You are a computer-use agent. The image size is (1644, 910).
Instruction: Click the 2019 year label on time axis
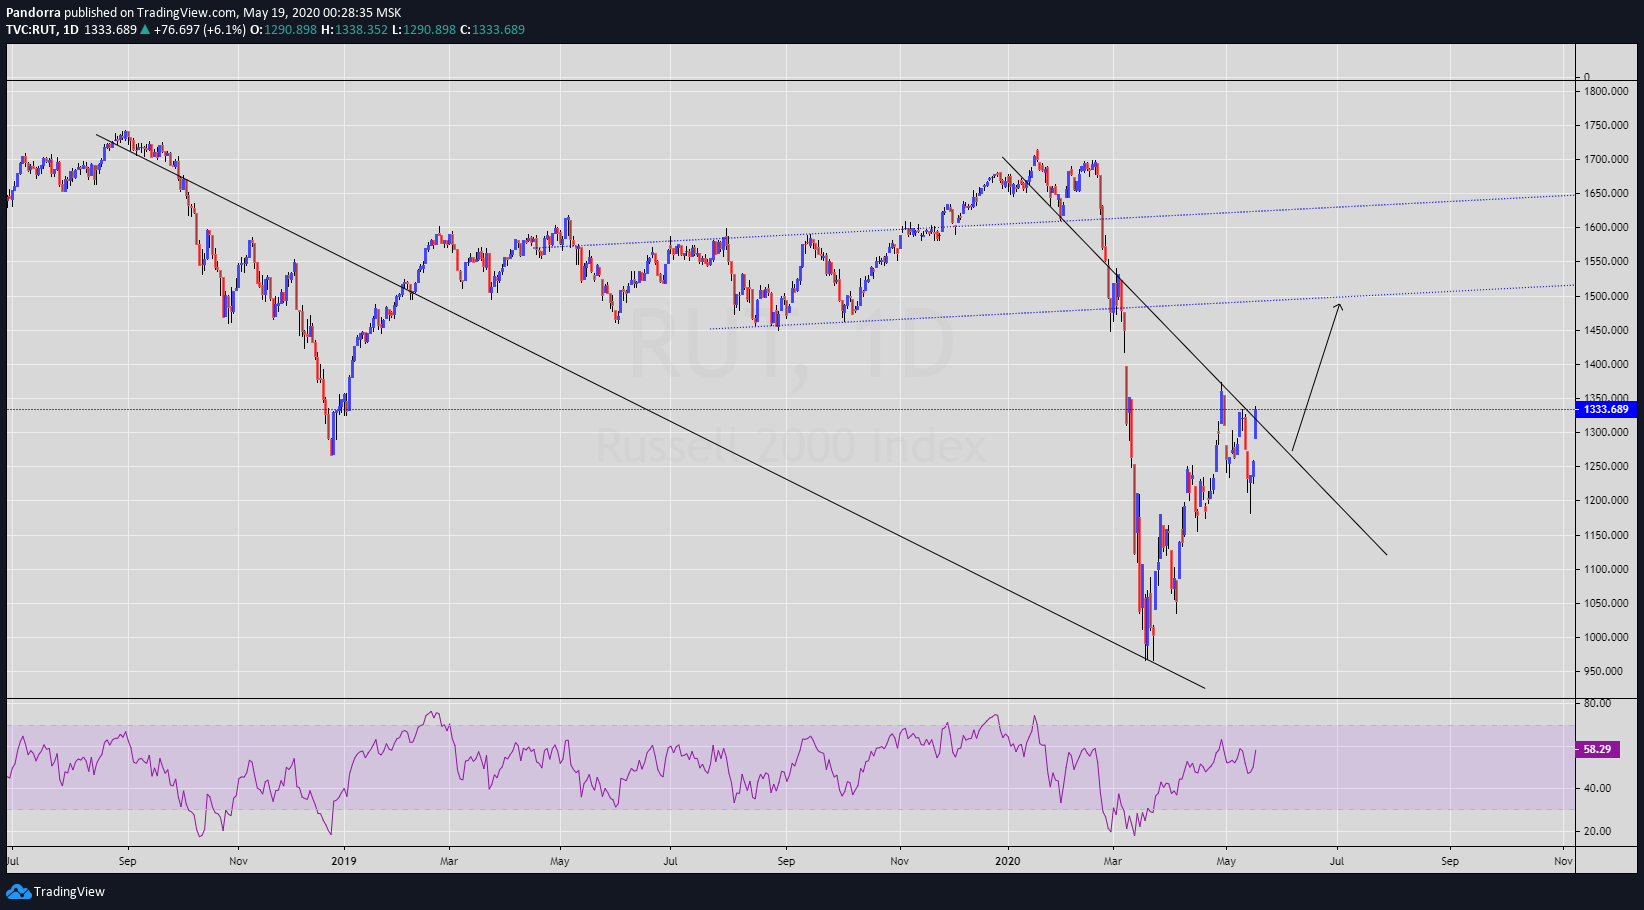pos(343,861)
